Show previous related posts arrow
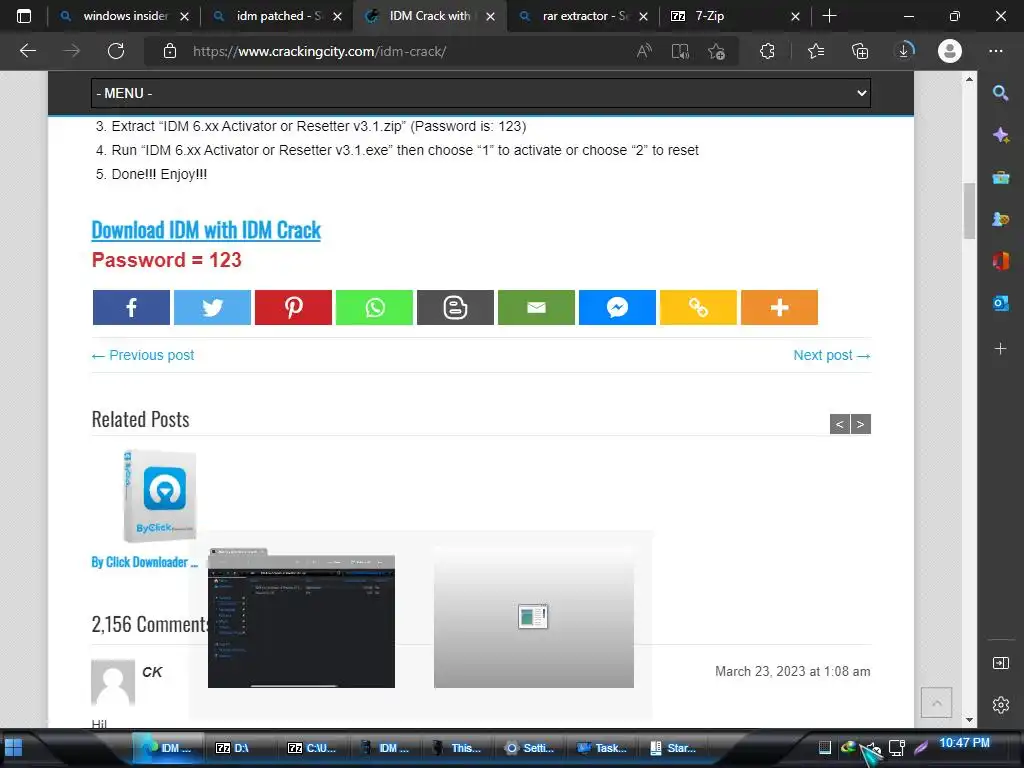The width and height of the screenshot is (1024, 768). [x=840, y=424]
